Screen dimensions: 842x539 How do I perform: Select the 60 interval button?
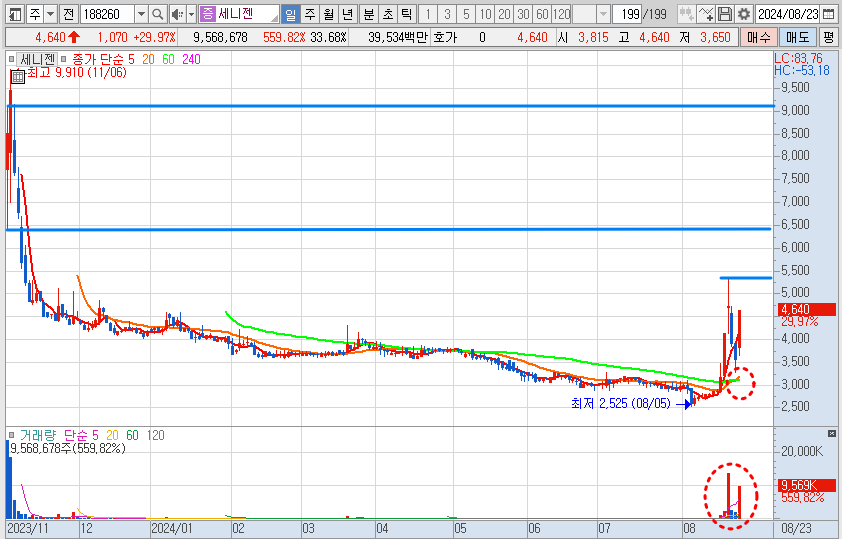pos(542,14)
